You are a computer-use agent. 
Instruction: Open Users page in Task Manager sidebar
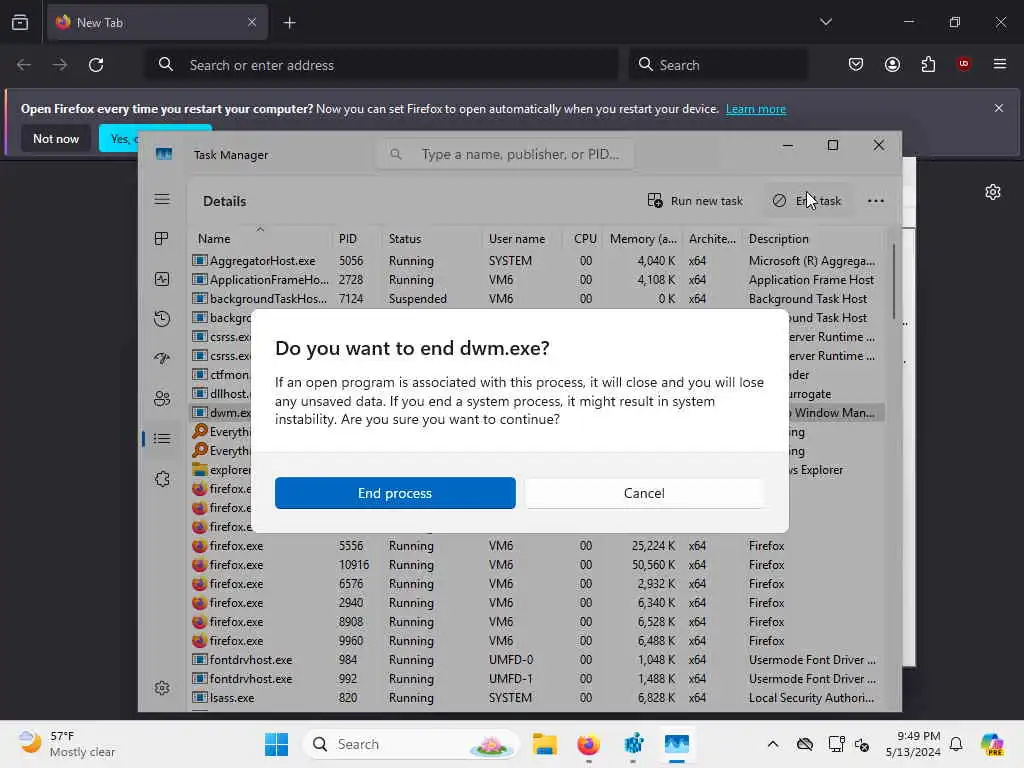(x=162, y=398)
